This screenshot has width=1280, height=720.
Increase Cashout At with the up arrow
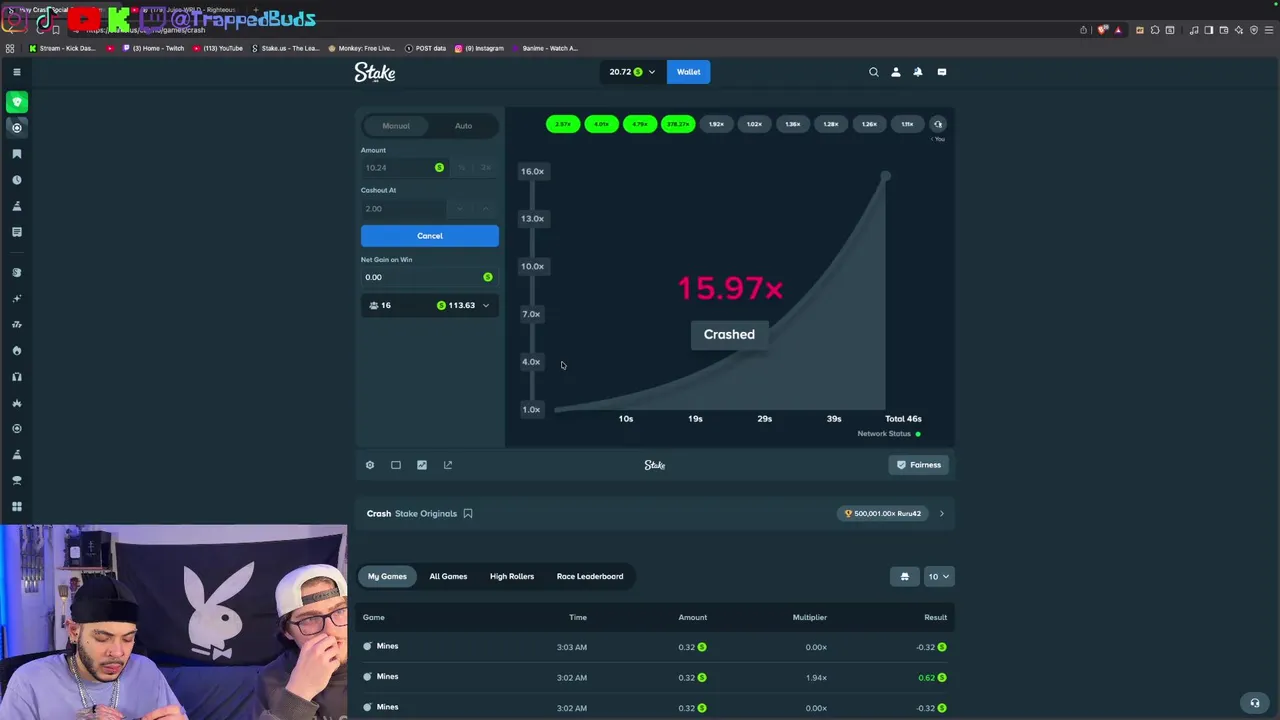point(486,209)
